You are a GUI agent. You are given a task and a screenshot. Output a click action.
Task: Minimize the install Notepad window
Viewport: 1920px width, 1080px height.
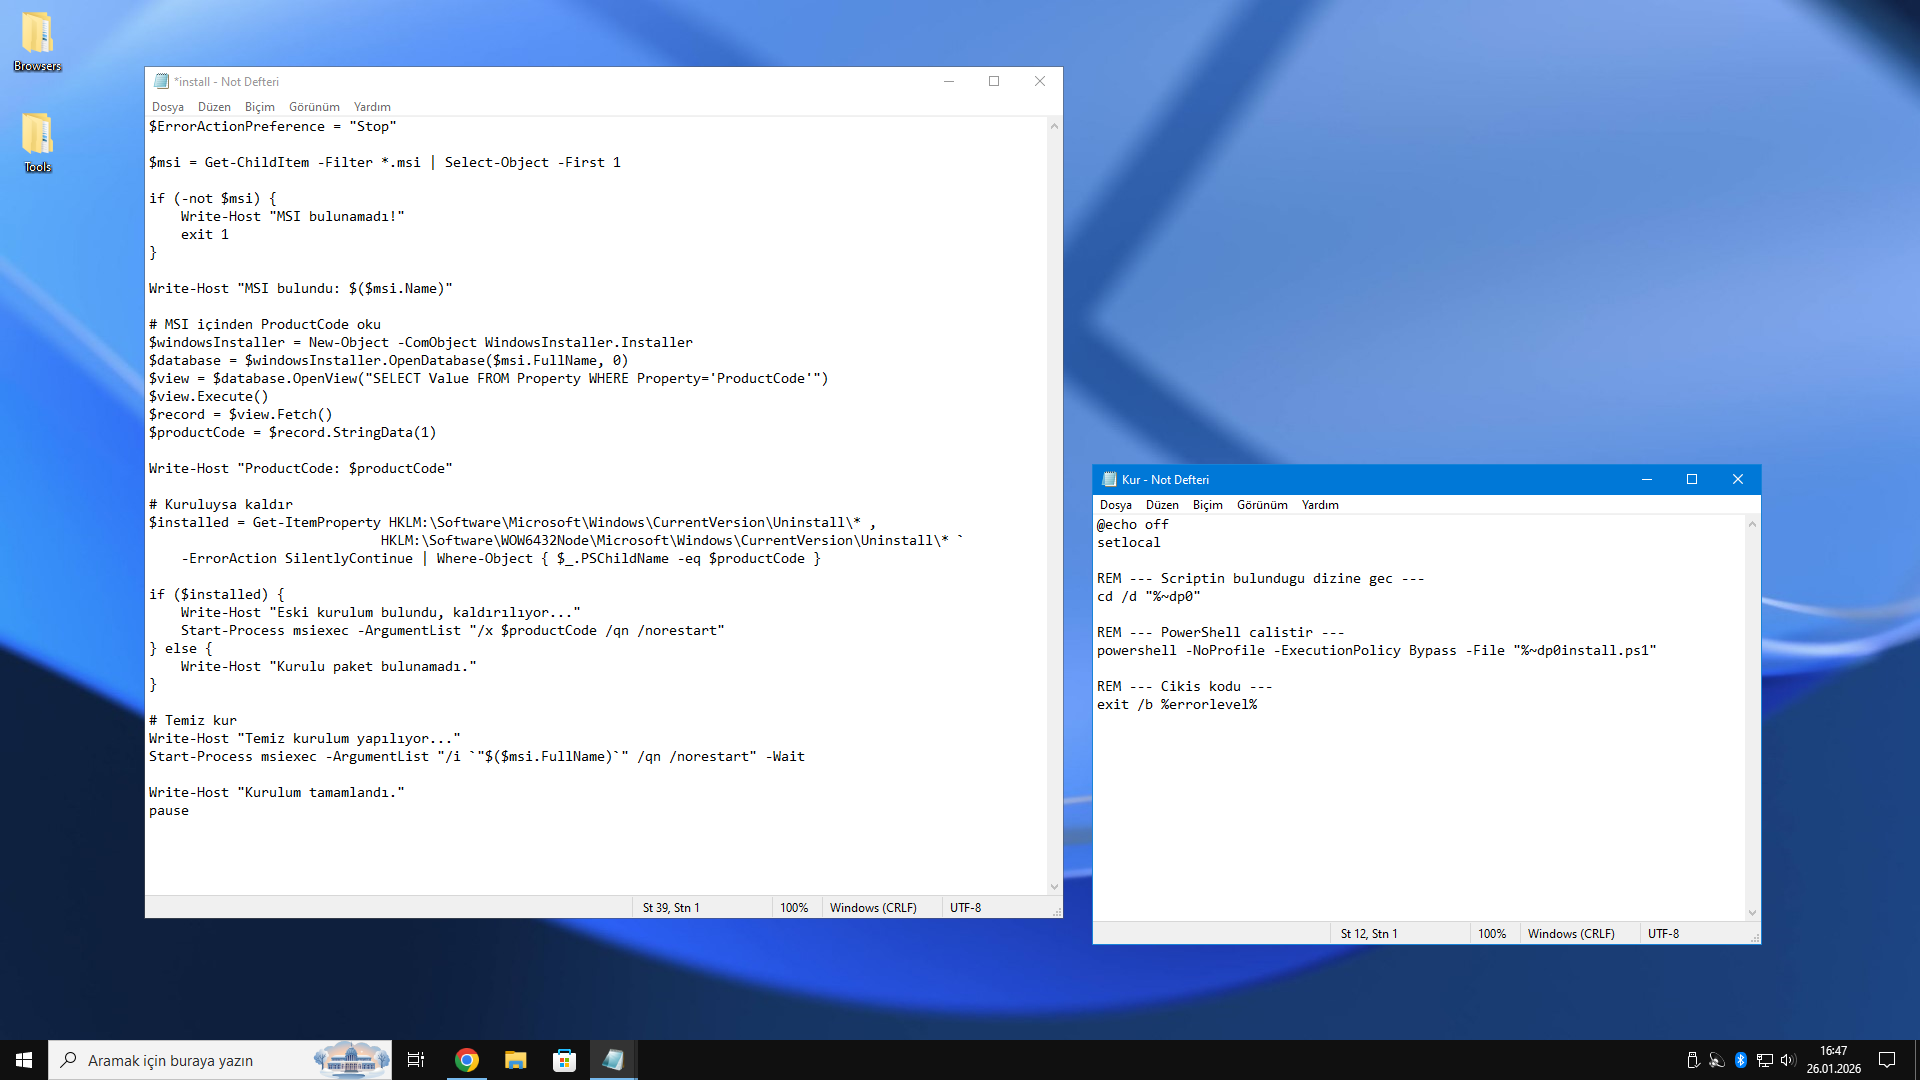point(948,81)
